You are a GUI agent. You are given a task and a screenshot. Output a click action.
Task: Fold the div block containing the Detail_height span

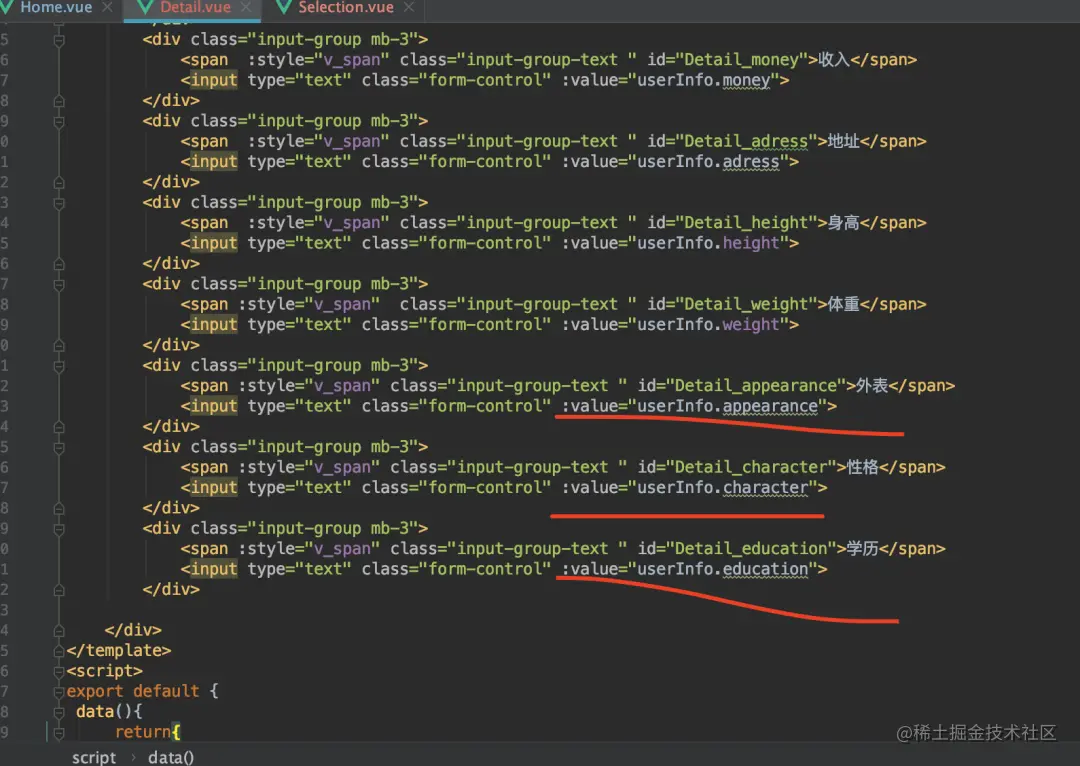pos(59,203)
